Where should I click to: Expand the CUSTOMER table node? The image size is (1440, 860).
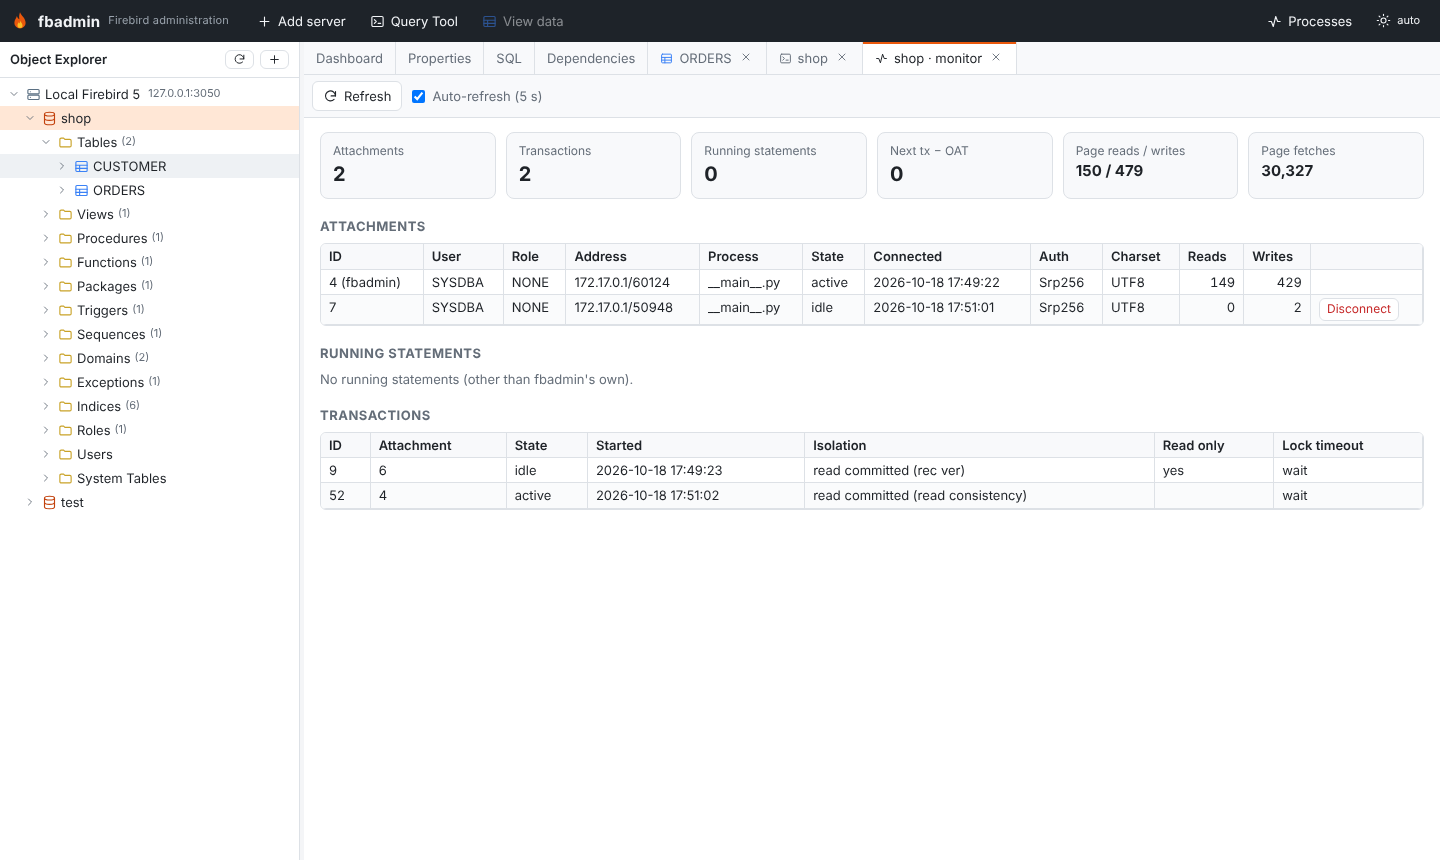coord(62,166)
